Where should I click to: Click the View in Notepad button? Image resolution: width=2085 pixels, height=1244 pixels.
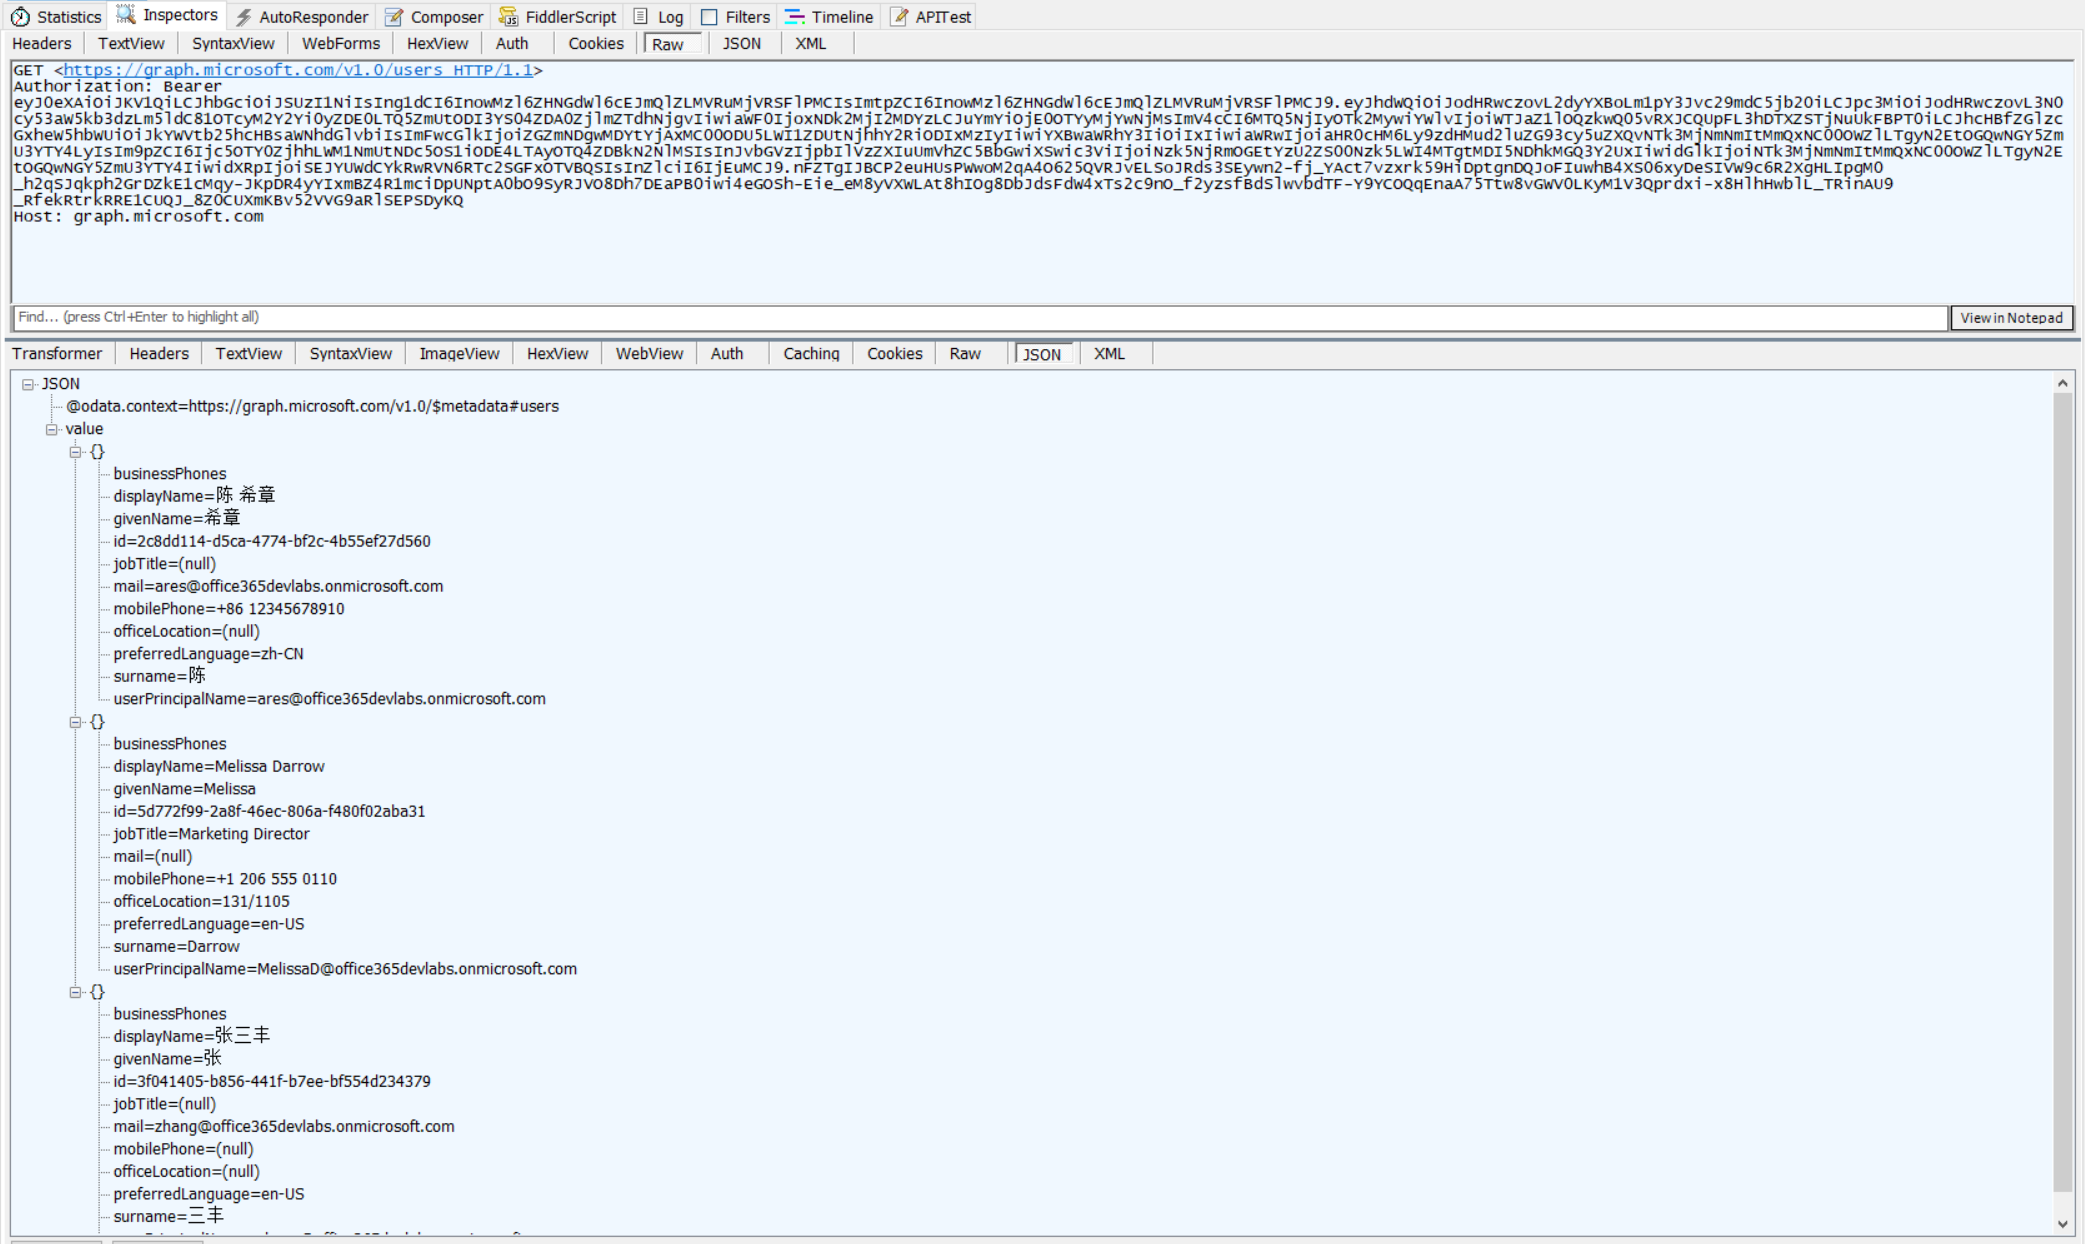coord(2011,318)
